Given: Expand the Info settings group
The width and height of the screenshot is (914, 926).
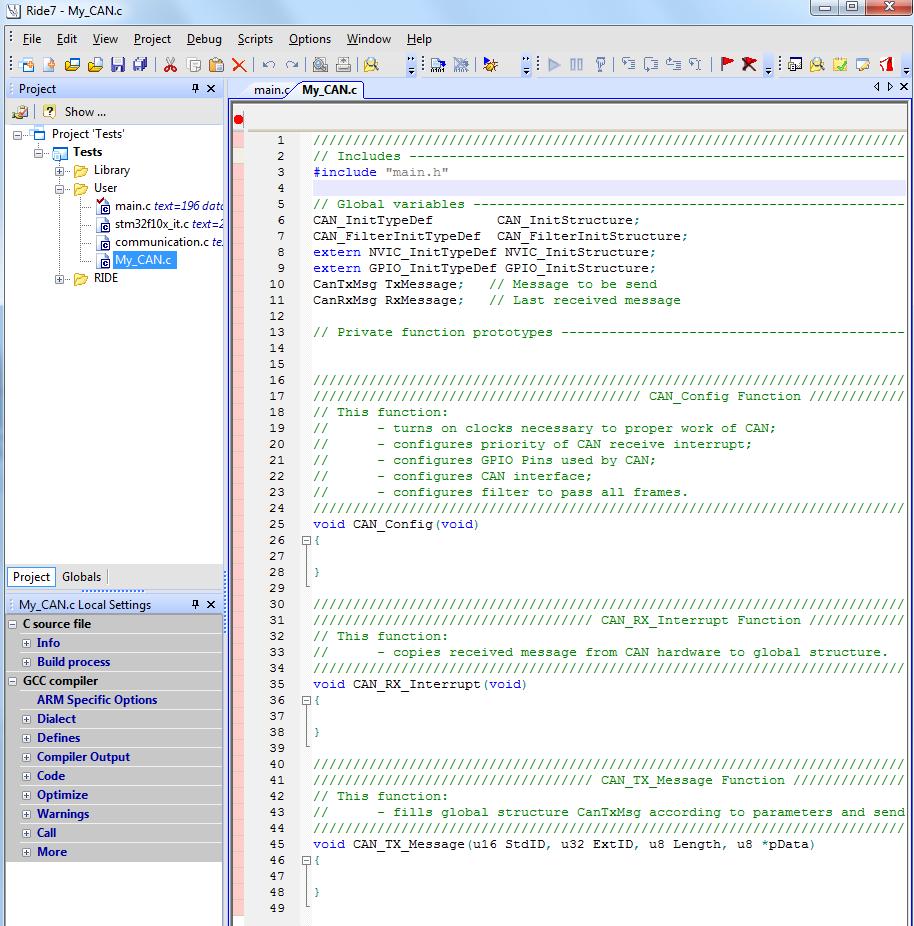Looking at the screenshot, I should (27, 643).
